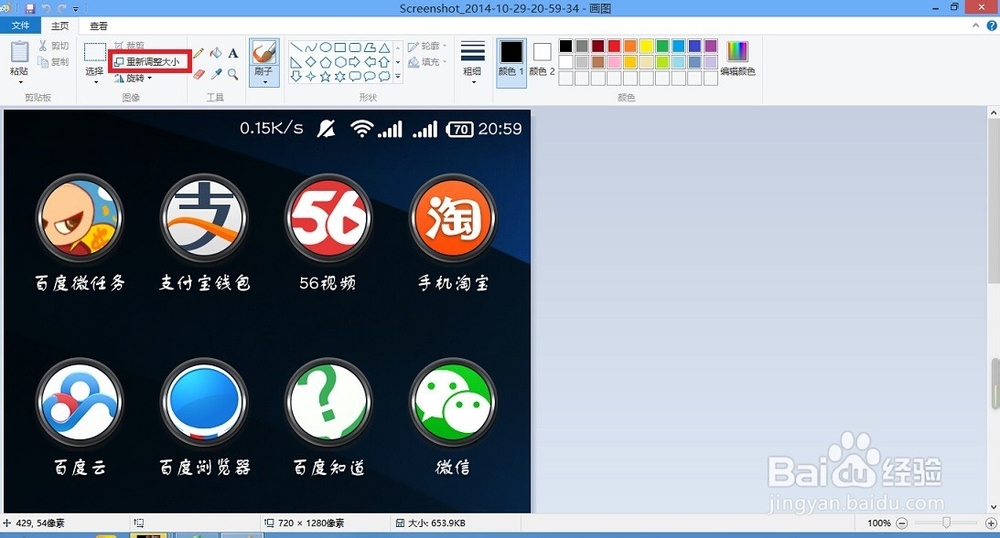Click the file size text 大小: 653.9KB
The height and width of the screenshot is (538, 1000).
pos(436,523)
